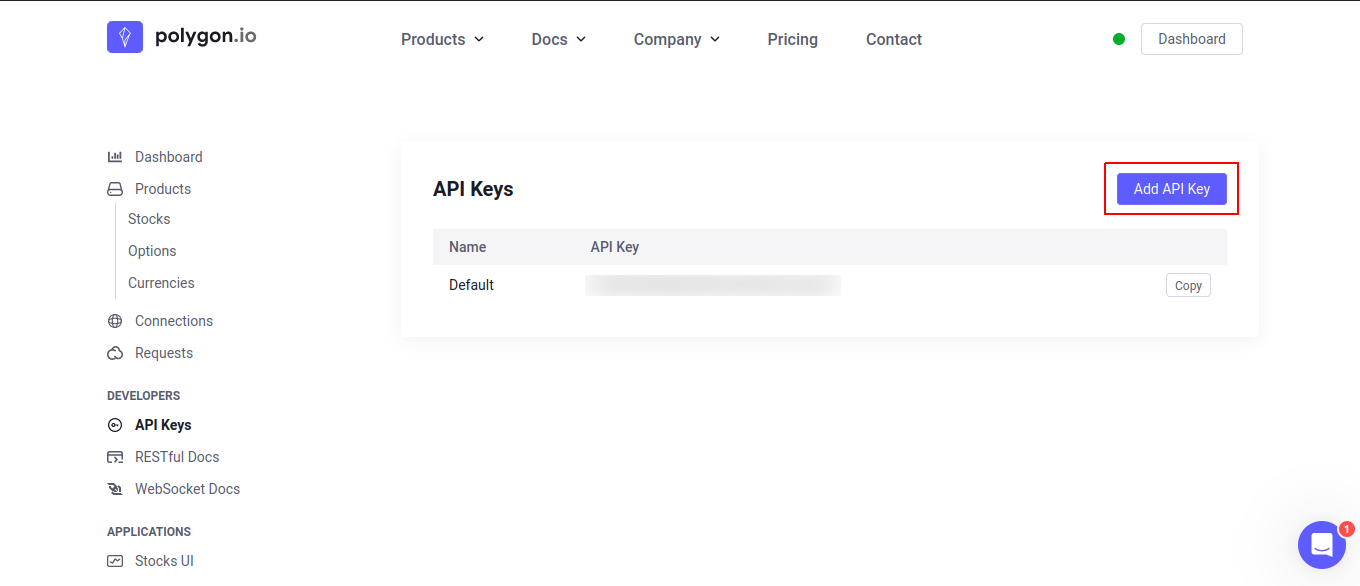This screenshot has height=586, width=1360.
Task: Open the Intercom chat bubble
Action: [x=1322, y=545]
